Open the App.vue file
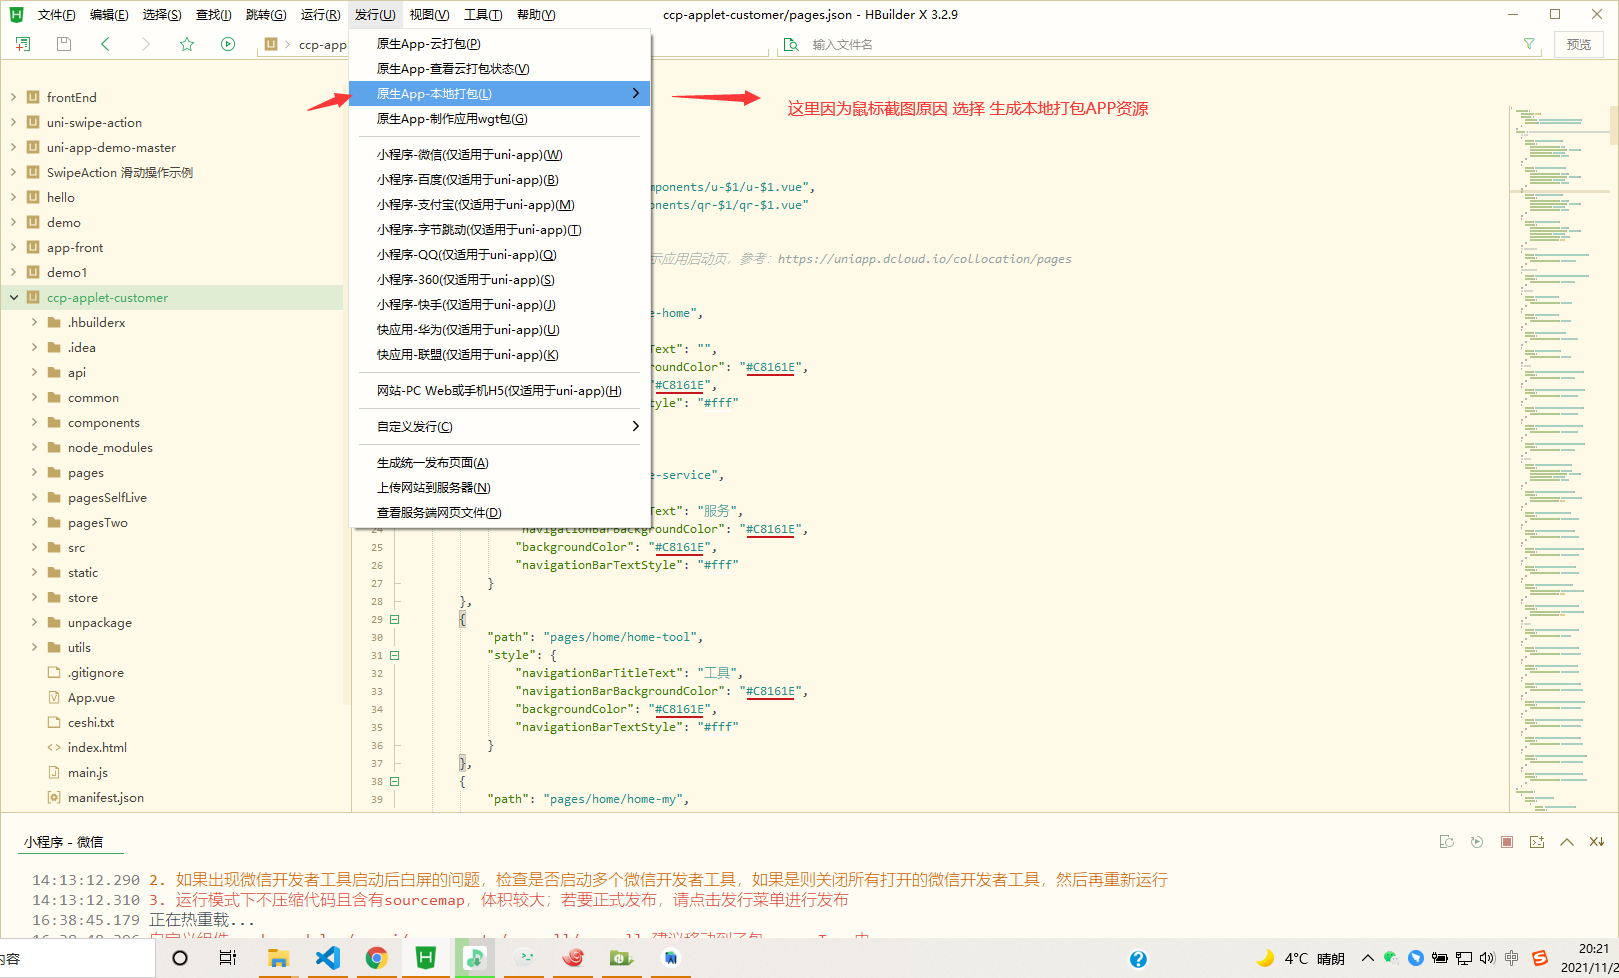The height and width of the screenshot is (978, 1619). (x=91, y=698)
